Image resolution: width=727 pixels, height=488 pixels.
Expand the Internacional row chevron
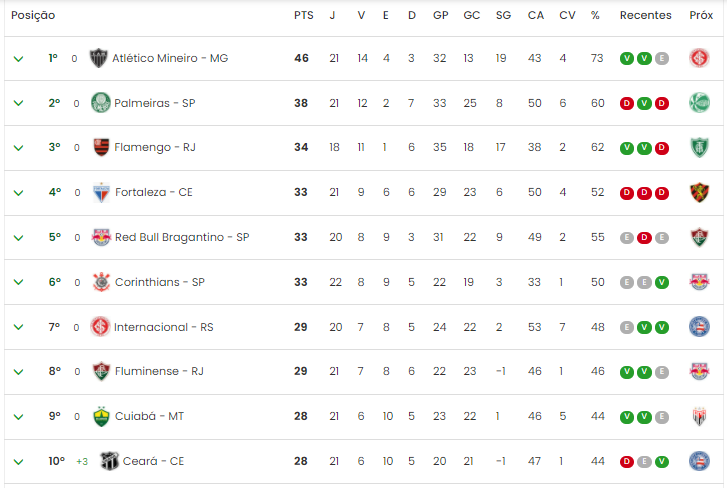[x=19, y=327]
